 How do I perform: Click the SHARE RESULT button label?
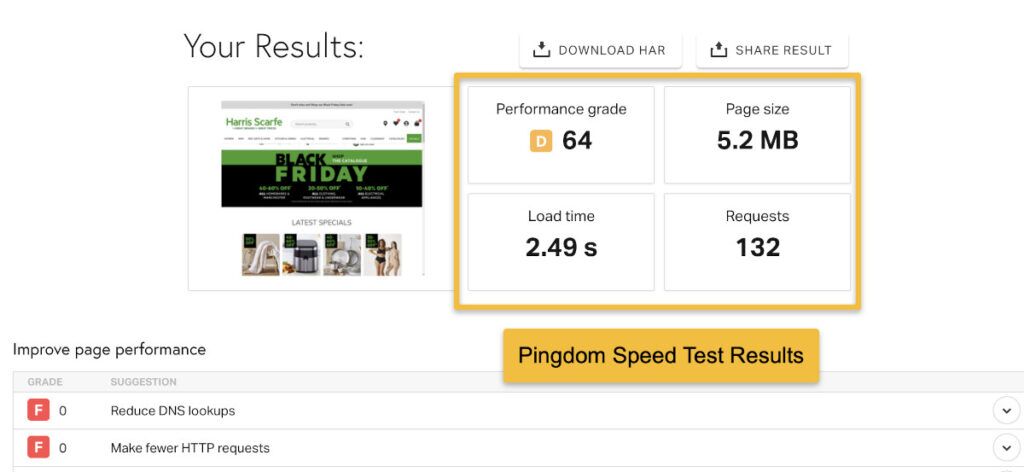coord(784,50)
